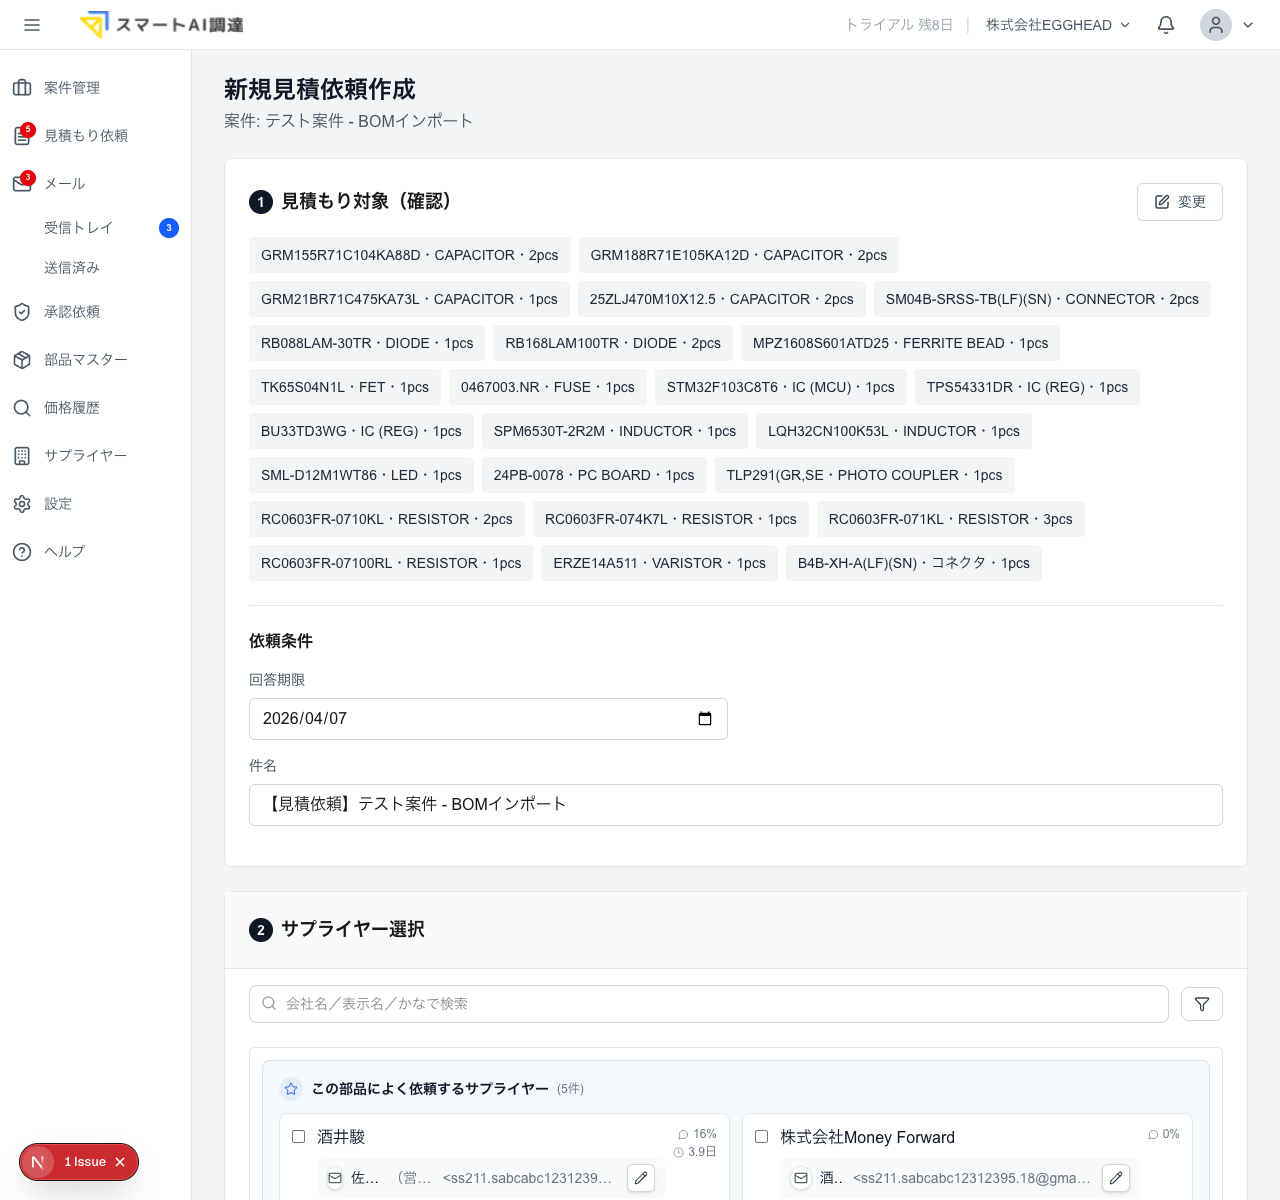Dismiss the 1 Issue badge
The image size is (1280, 1200).
(120, 1162)
